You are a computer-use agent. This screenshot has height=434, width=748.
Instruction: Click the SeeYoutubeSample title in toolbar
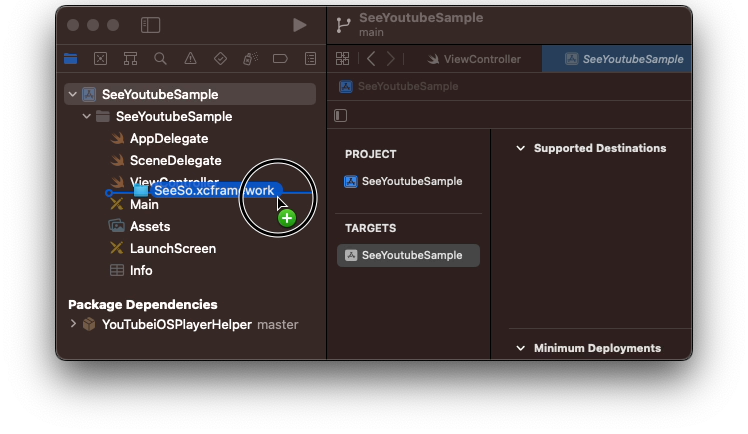tap(421, 18)
